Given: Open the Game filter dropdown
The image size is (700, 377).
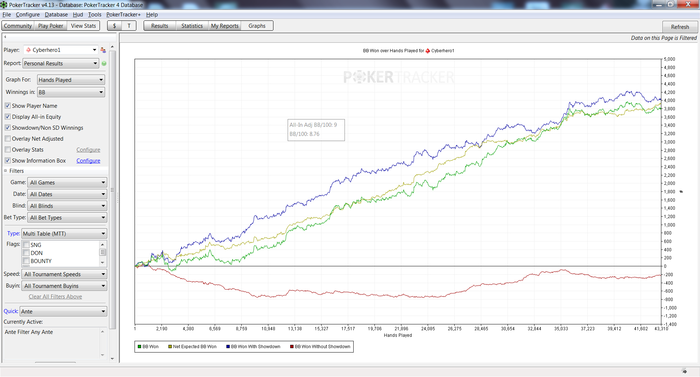Looking at the screenshot, I should (67, 183).
